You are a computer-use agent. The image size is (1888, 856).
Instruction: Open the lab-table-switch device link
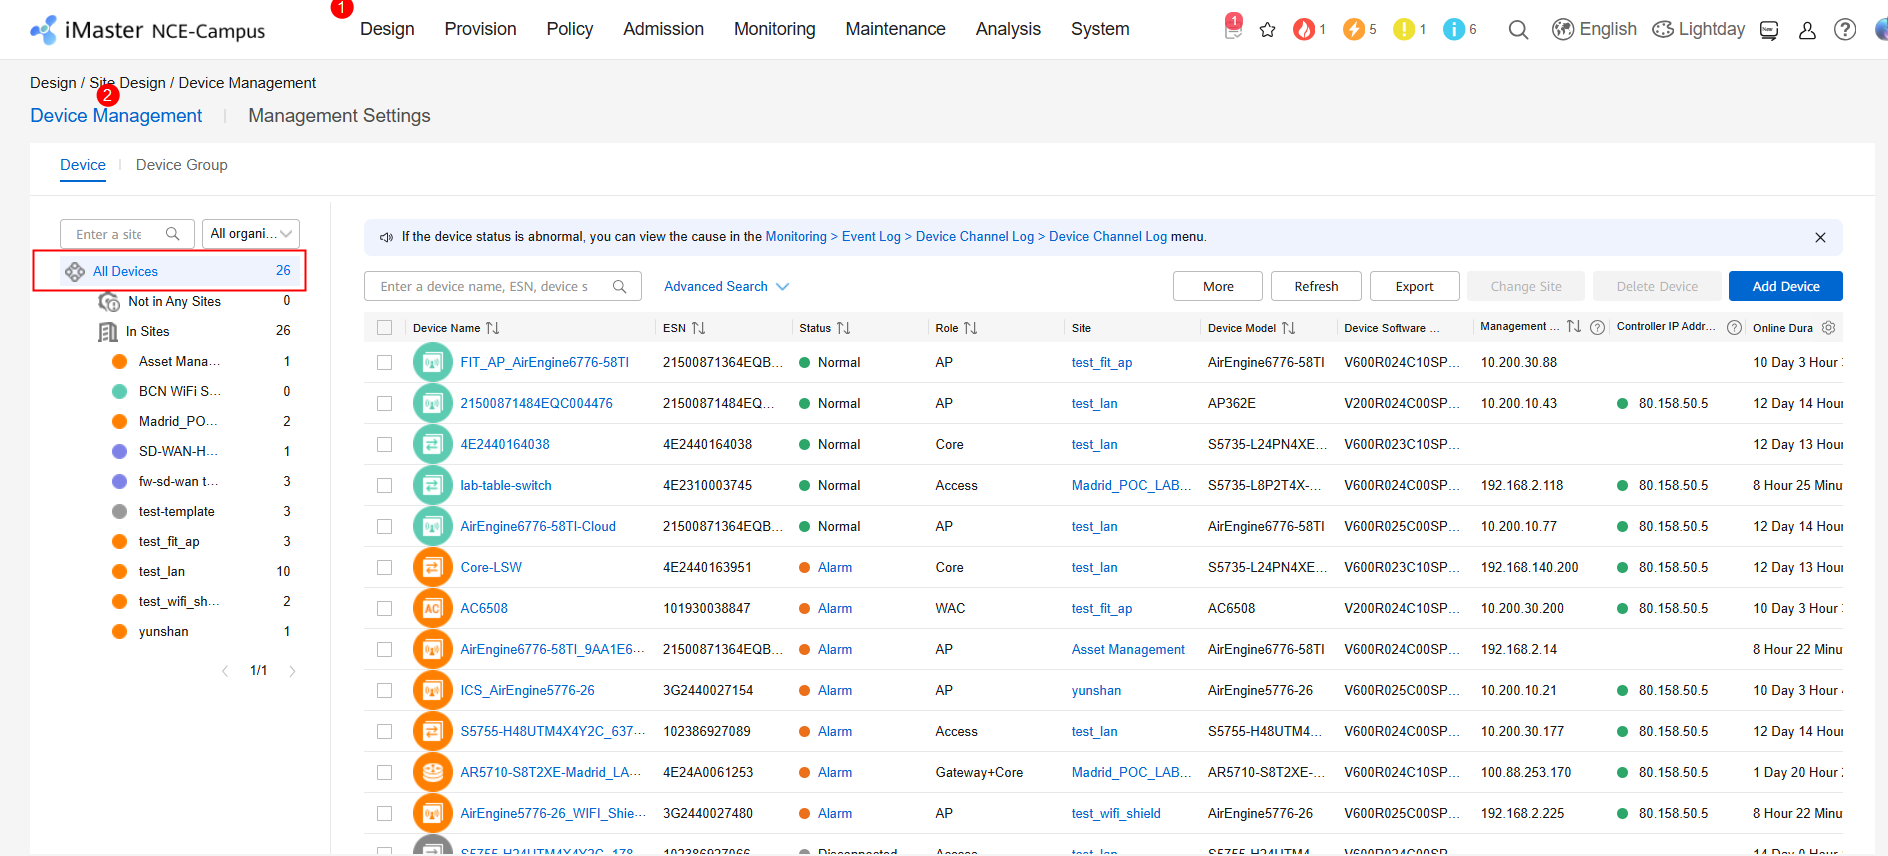pyautogui.click(x=506, y=485)
